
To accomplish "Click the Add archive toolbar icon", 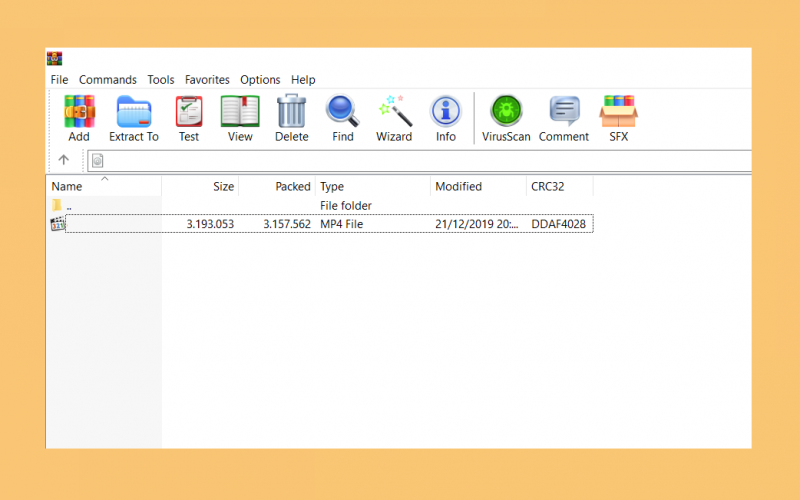I will (x=79, y=112).
